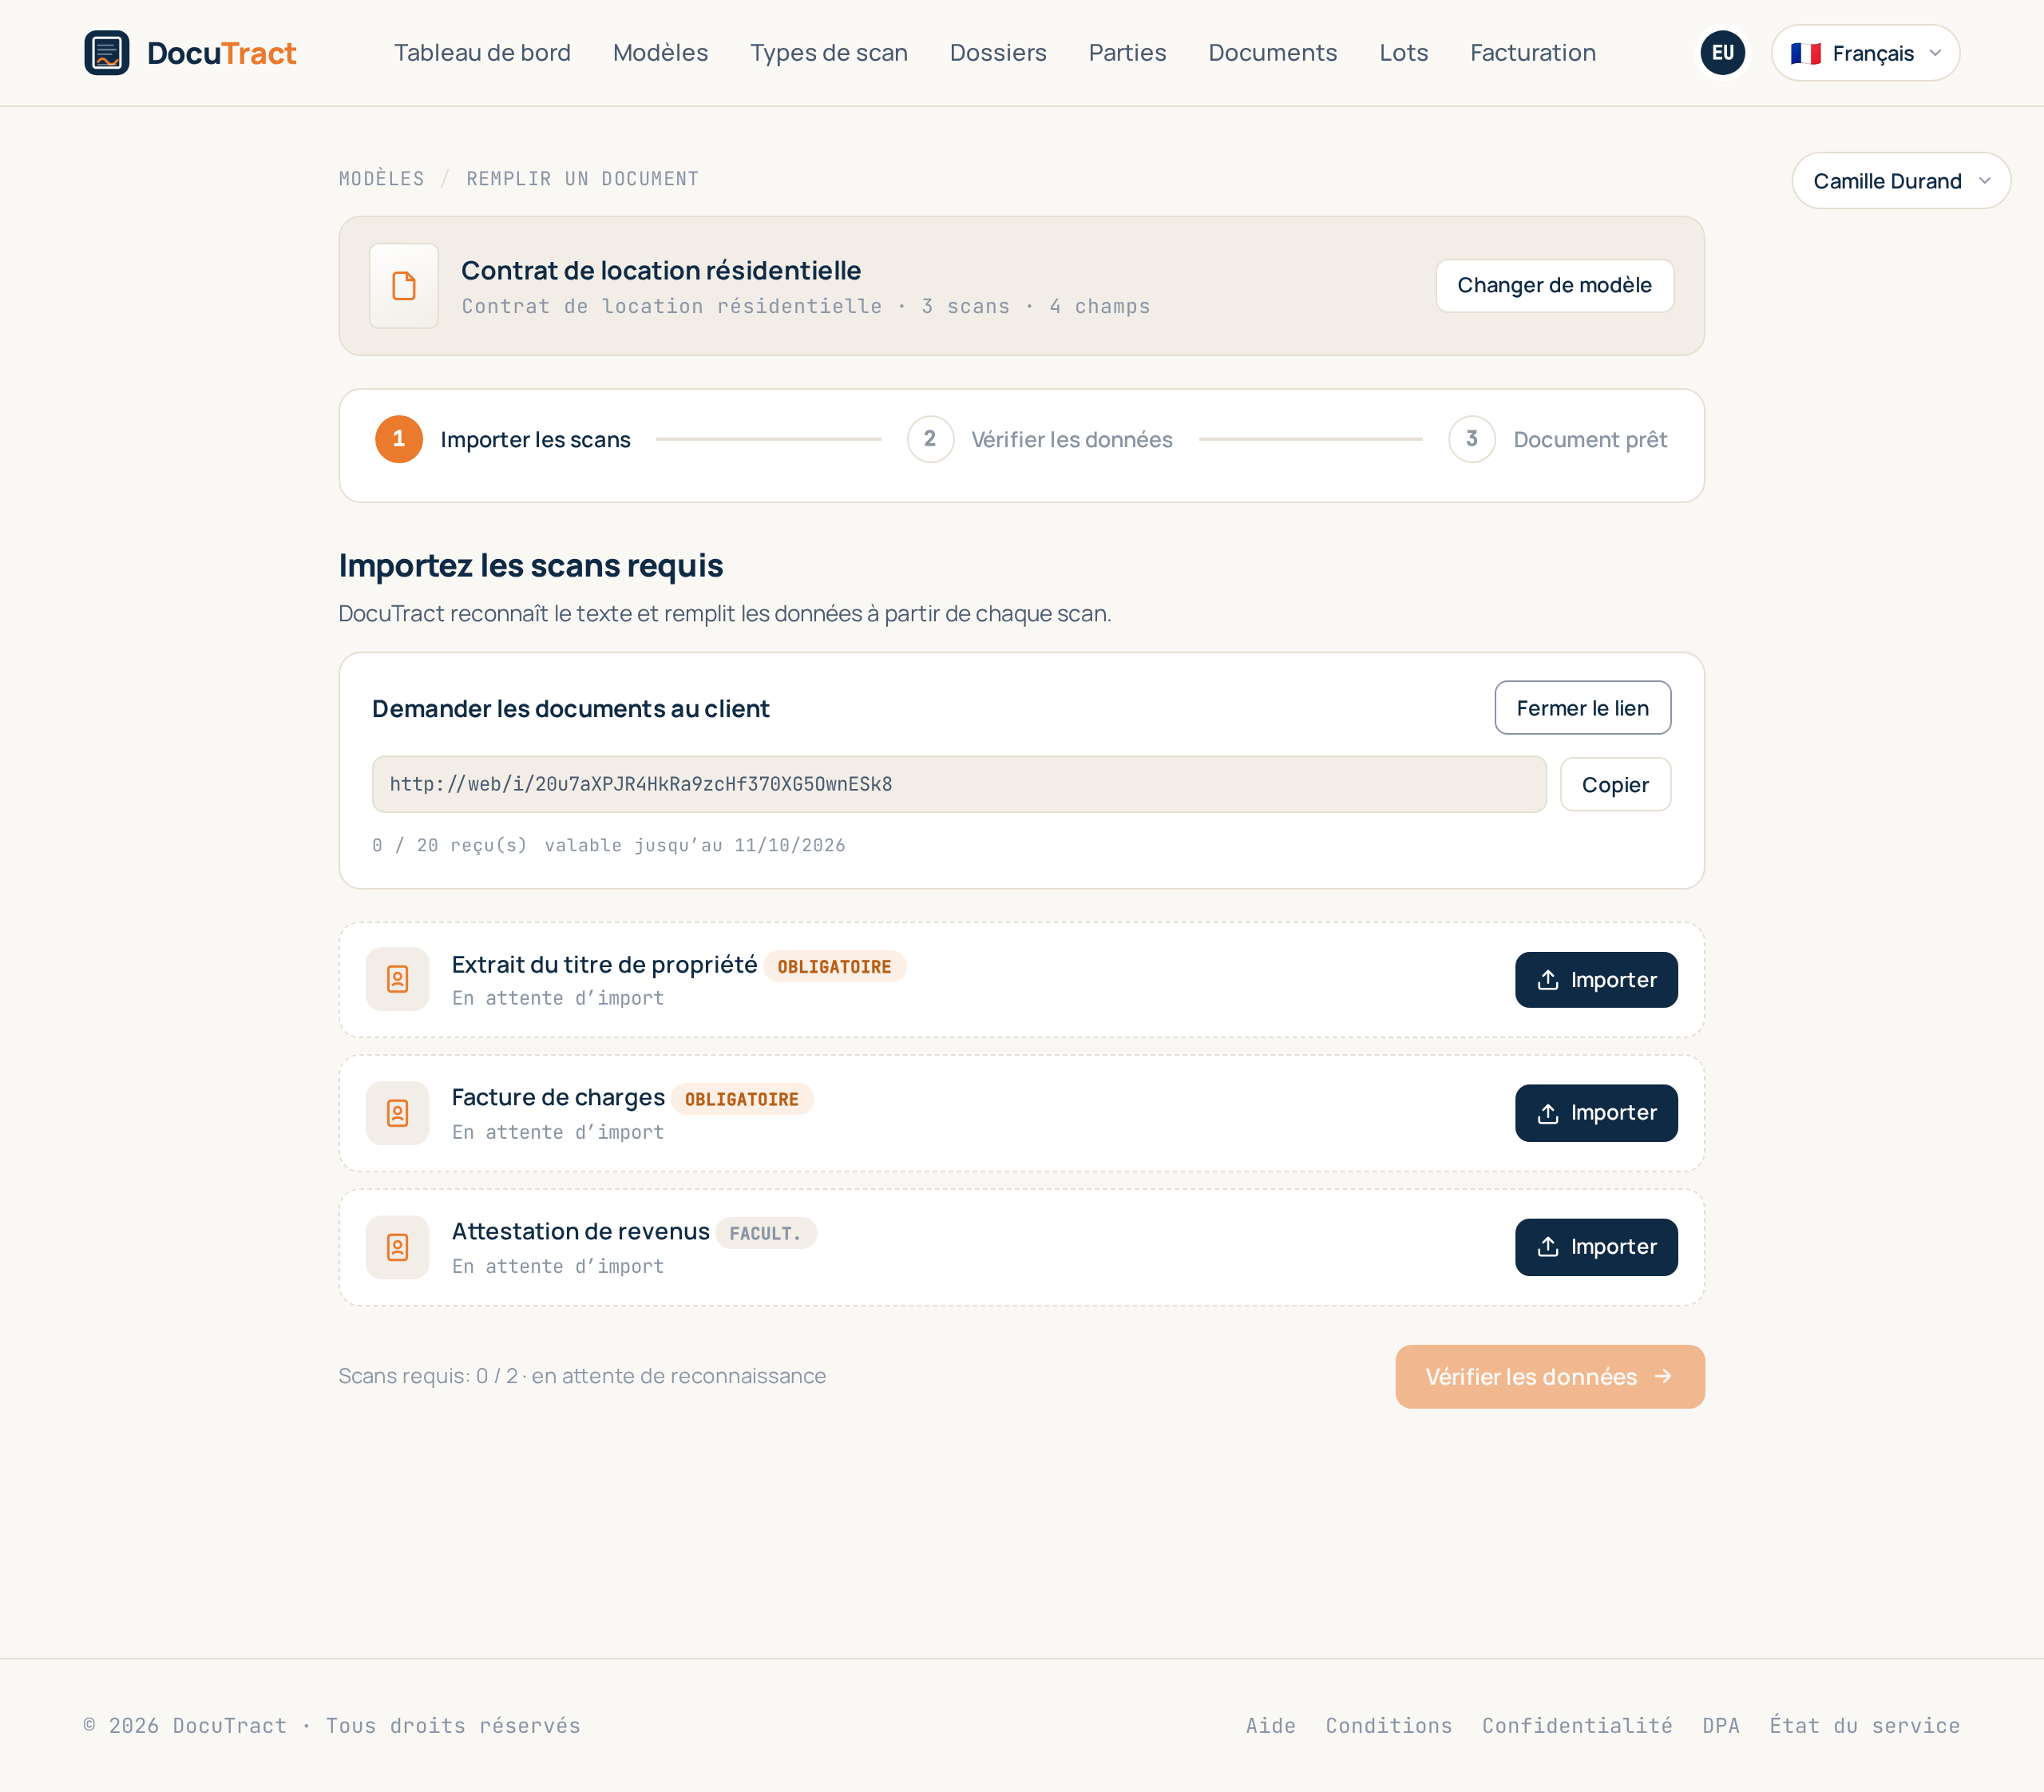Click the 'Scans requis: 0 / 2' status text
Viewport: 2044px width, 1792px height.
(x=428, y=1377)
